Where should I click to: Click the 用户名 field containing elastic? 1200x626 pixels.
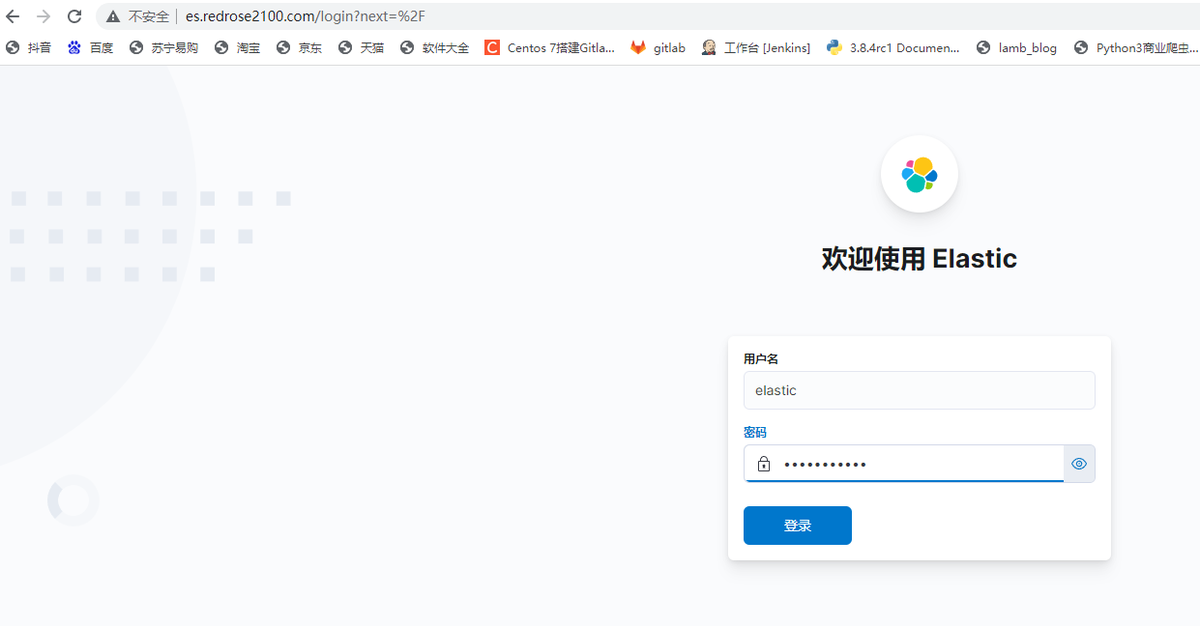919,390
